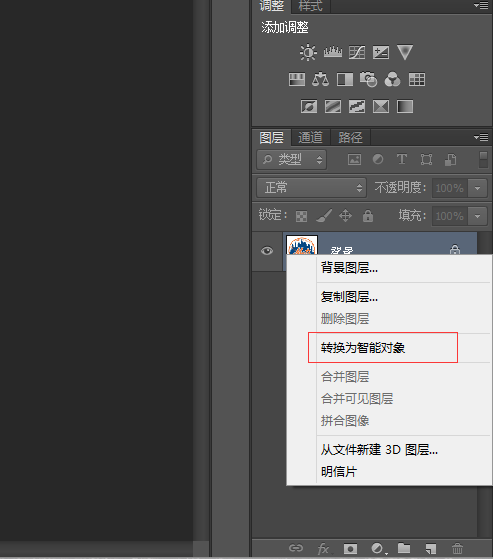Add a Brightness/Contrast adjustment
Screen dimensions: 493x559
coord(308,52)
